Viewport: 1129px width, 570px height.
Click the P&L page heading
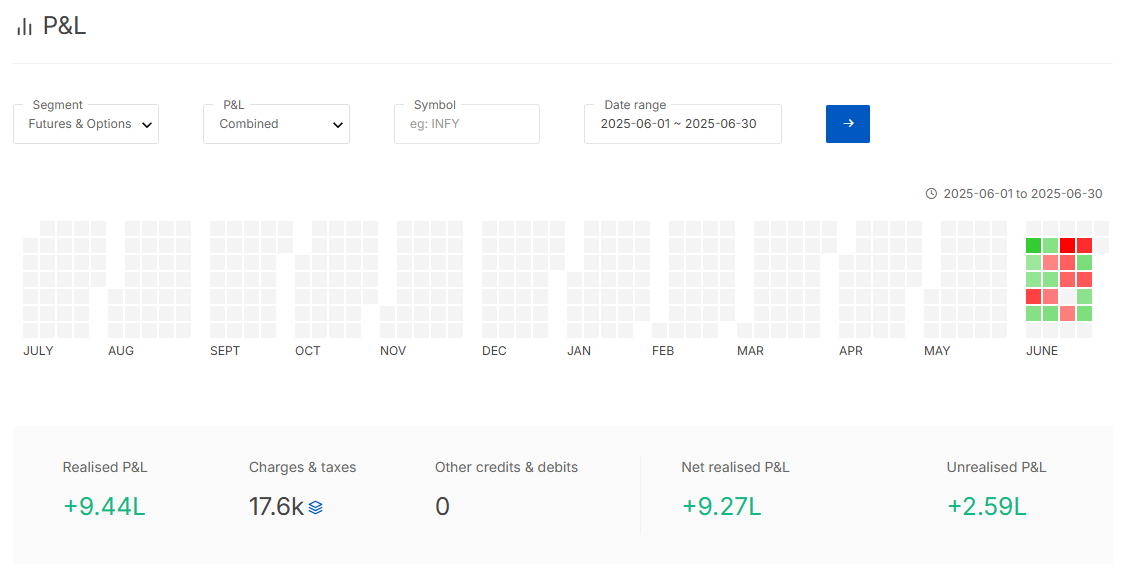tap(64, 26)
